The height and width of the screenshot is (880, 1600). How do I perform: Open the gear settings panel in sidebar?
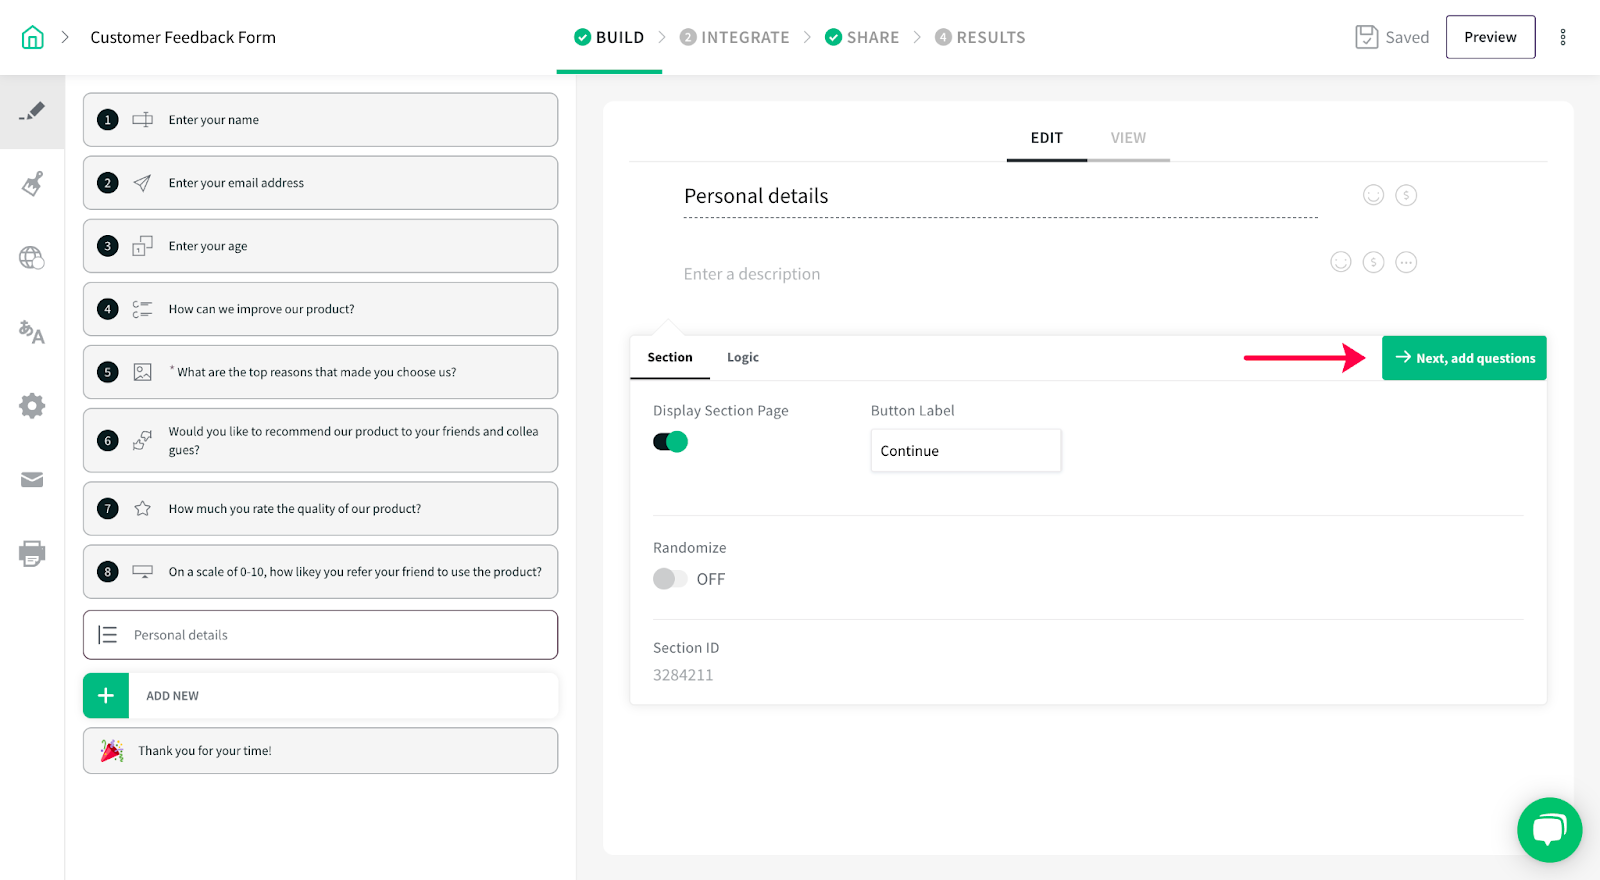[x=32, y=406]
